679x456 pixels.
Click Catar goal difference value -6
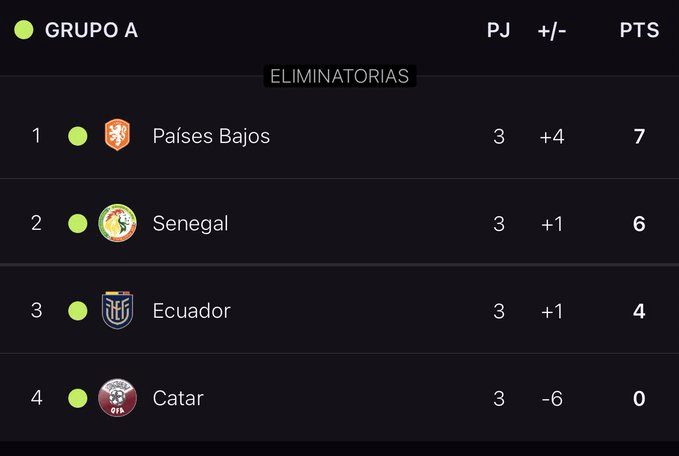pyautogui.click(x=552, y=398)
